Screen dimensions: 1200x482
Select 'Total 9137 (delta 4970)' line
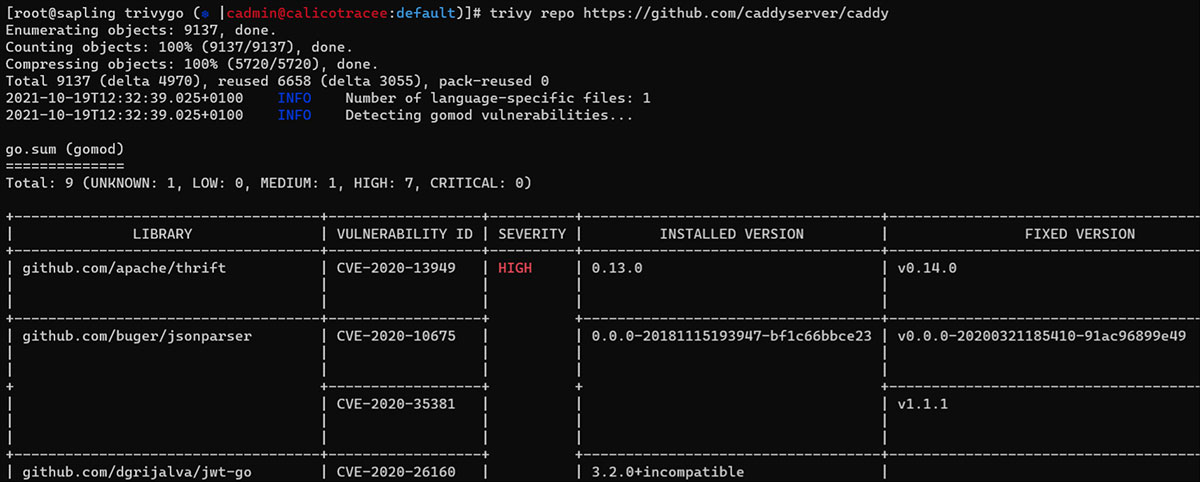coord(277,80)
